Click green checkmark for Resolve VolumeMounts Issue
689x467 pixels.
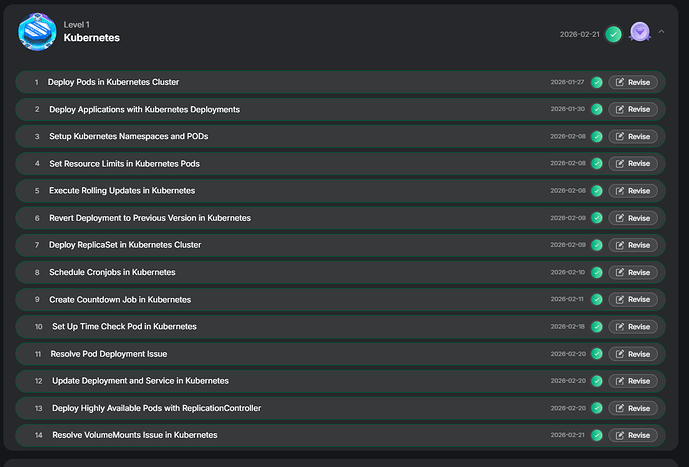coord(597,435)
